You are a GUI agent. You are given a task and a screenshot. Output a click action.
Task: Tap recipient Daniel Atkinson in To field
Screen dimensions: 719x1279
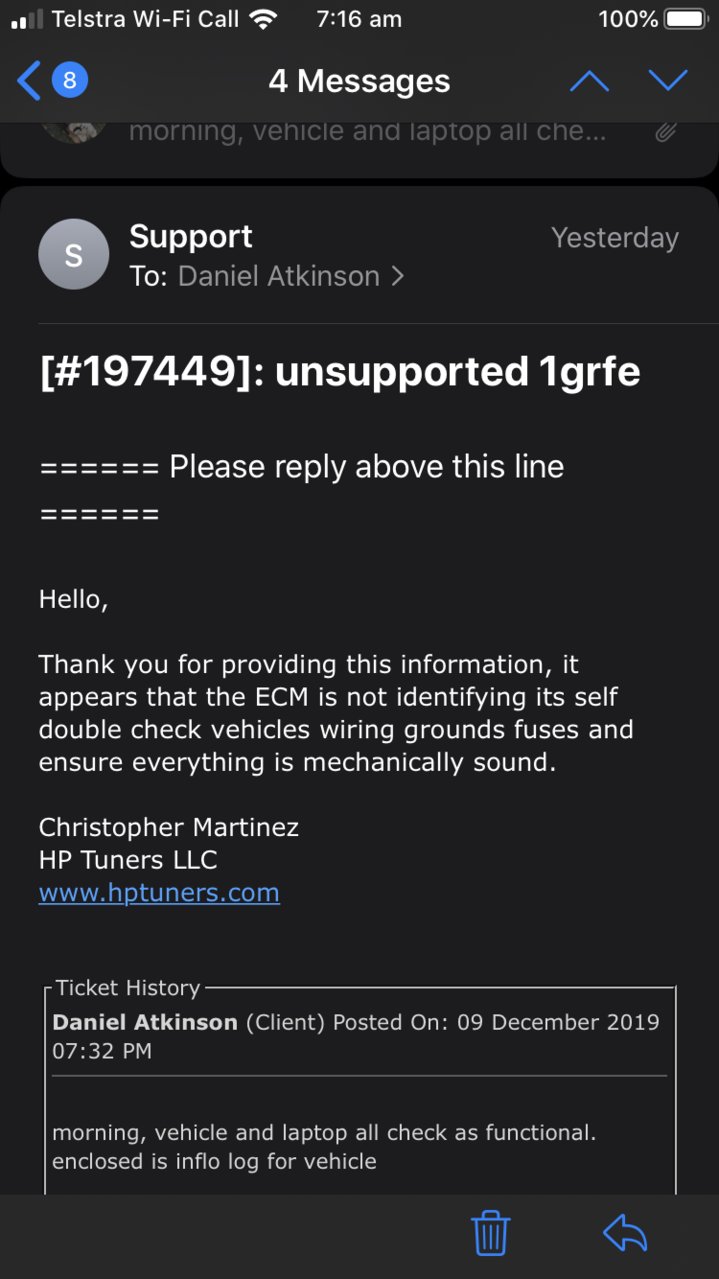point(279,276)
